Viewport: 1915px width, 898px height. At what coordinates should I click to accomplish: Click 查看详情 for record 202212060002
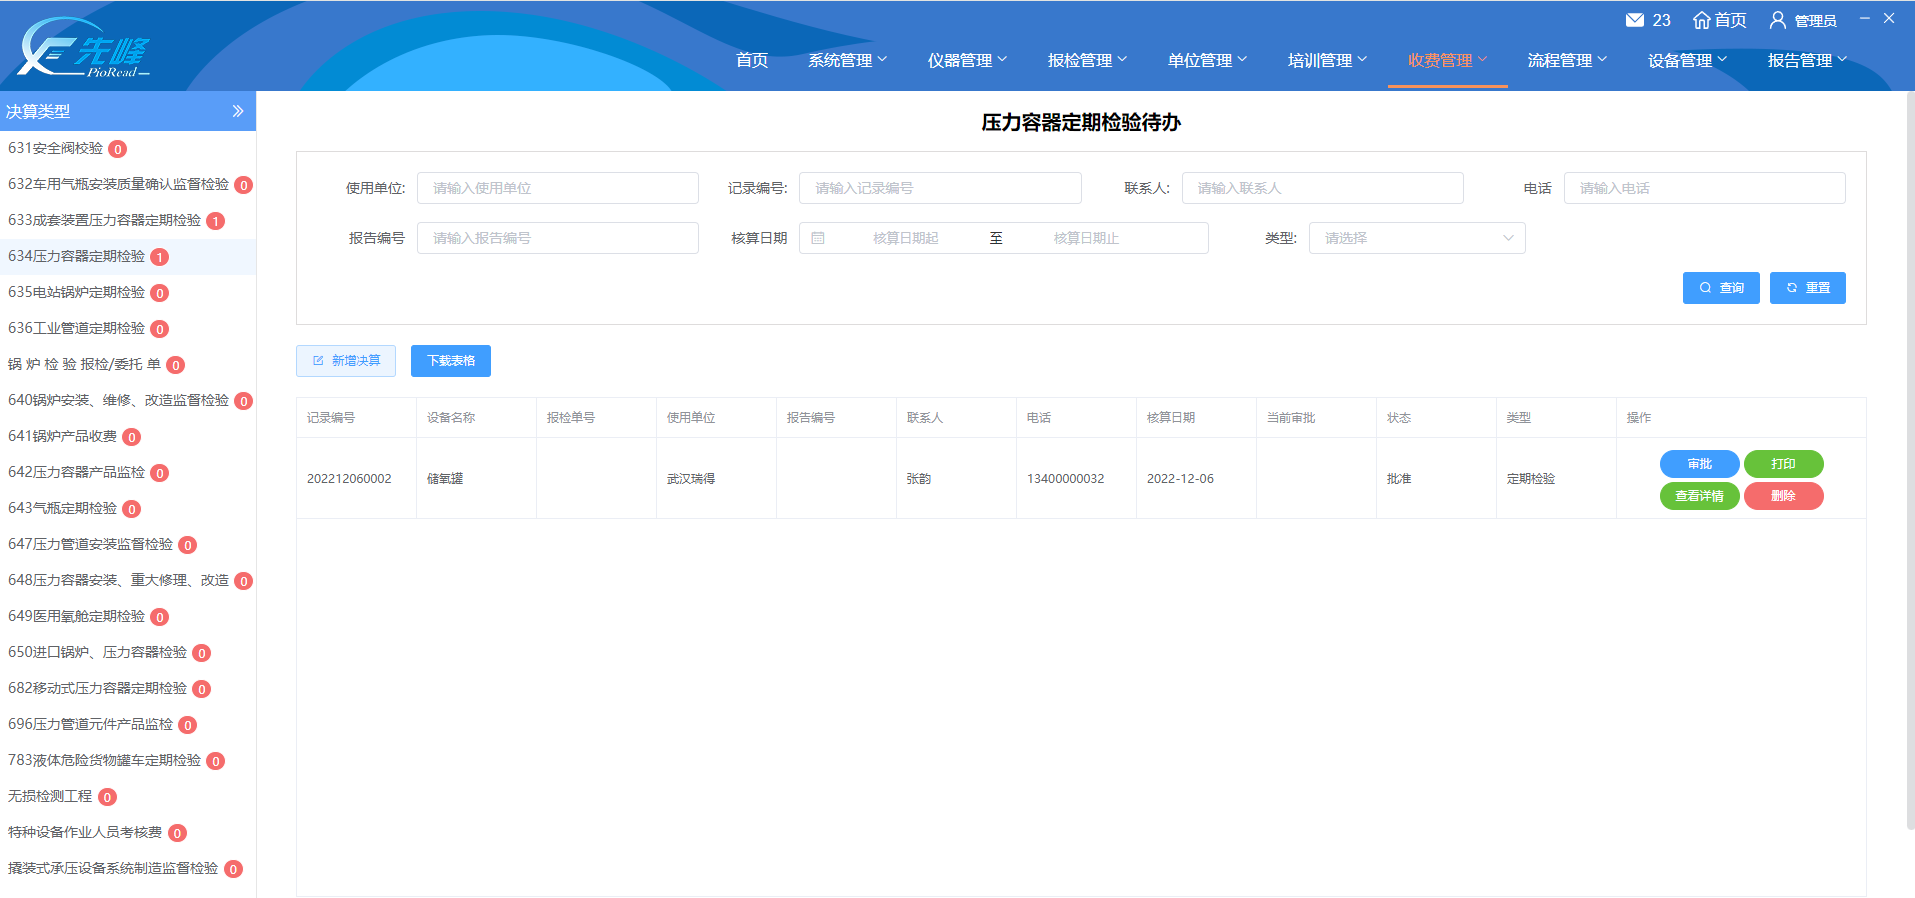1700,496
